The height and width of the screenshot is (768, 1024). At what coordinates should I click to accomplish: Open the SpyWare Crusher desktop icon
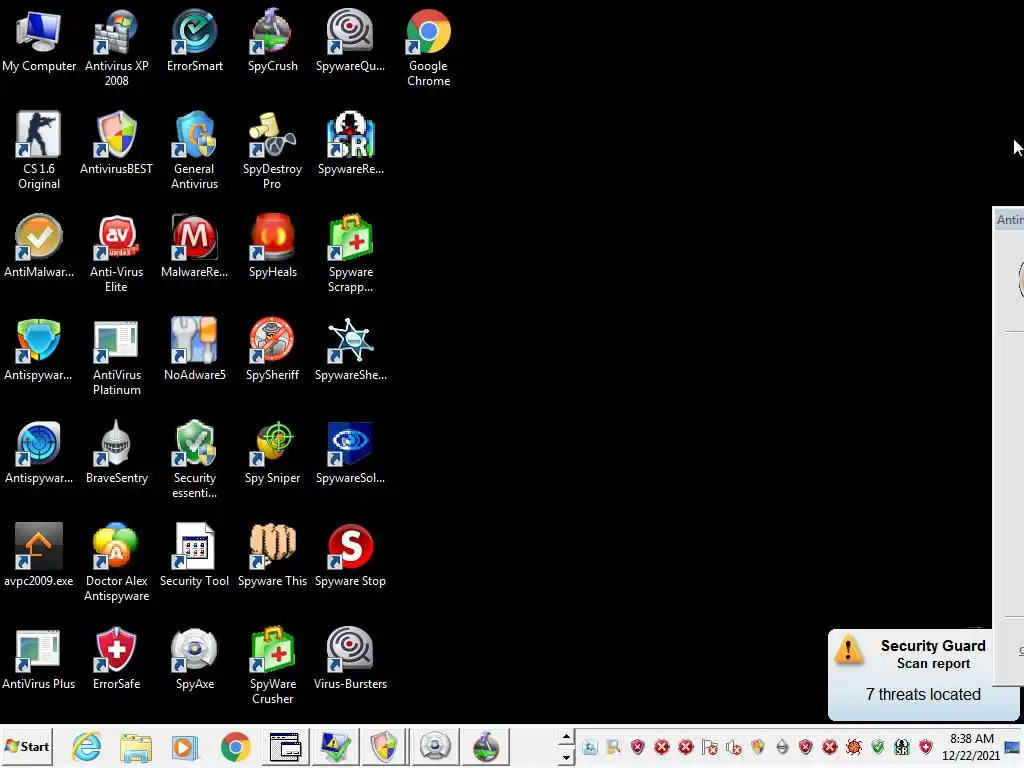(272, 665)
